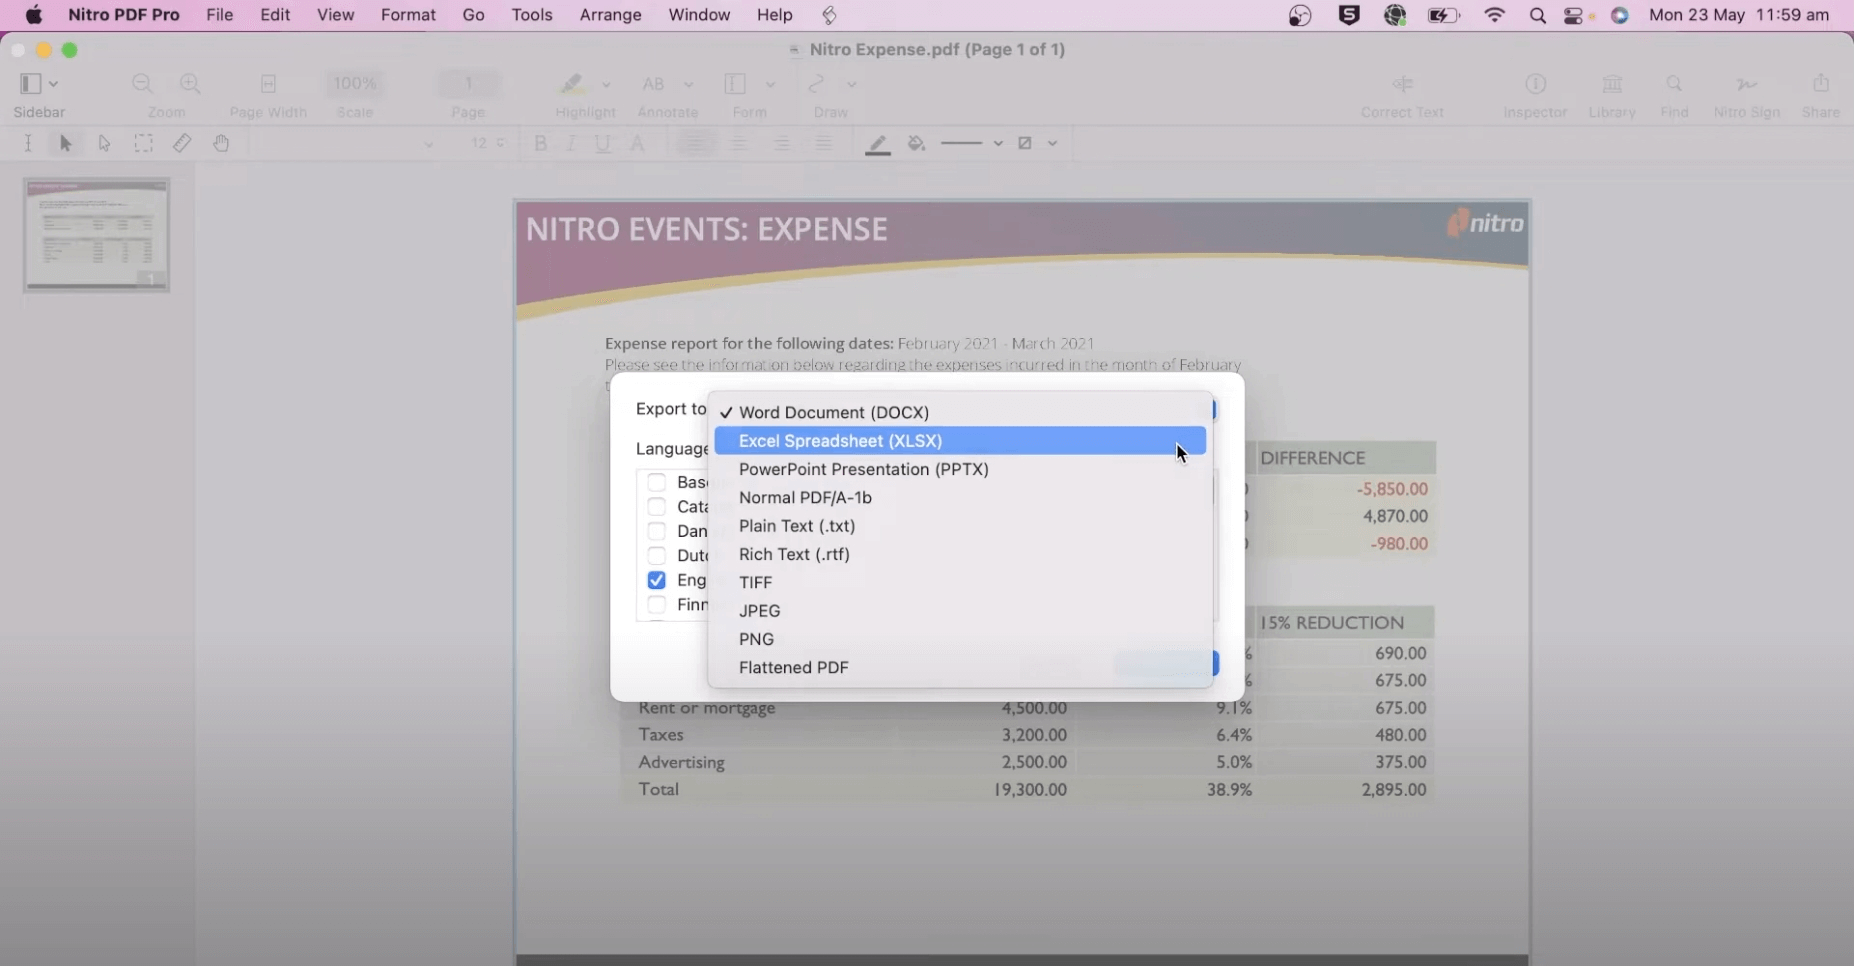Select the hand pan tool
The image size is (1855, 966).
(x=222, y=144)
